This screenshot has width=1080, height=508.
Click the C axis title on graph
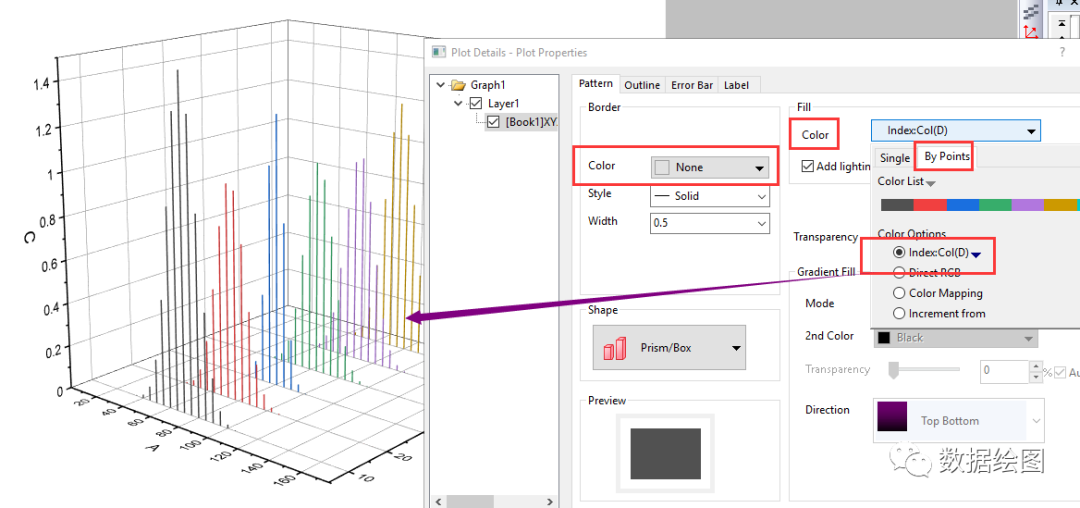pos(30,237)
